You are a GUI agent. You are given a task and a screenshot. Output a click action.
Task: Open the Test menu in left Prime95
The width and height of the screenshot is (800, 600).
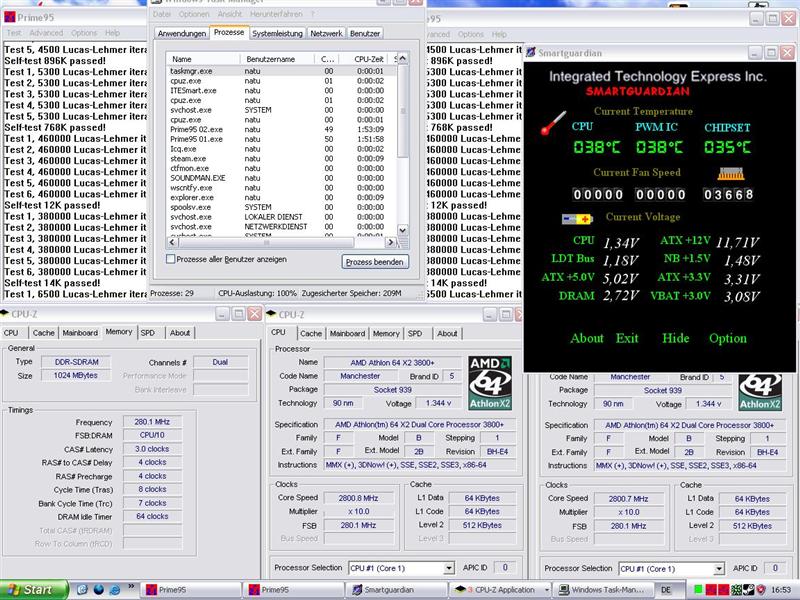[14, 33]
